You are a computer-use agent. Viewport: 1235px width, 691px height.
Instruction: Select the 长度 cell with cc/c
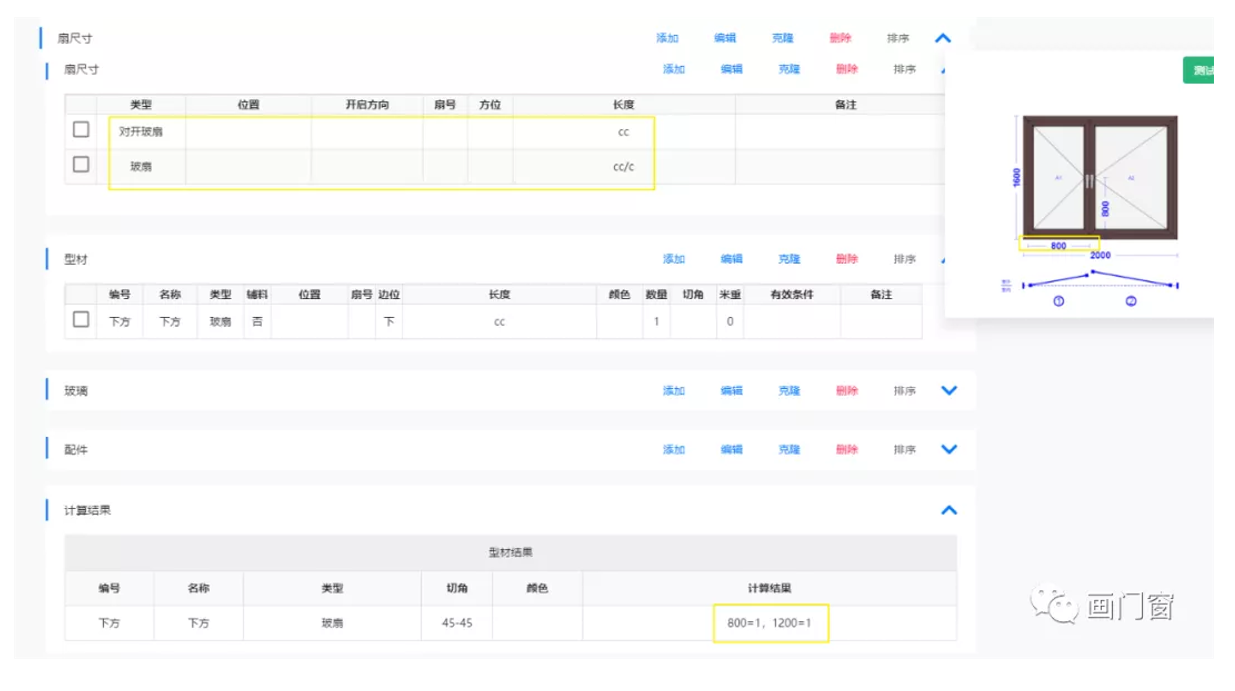[623, 167]
